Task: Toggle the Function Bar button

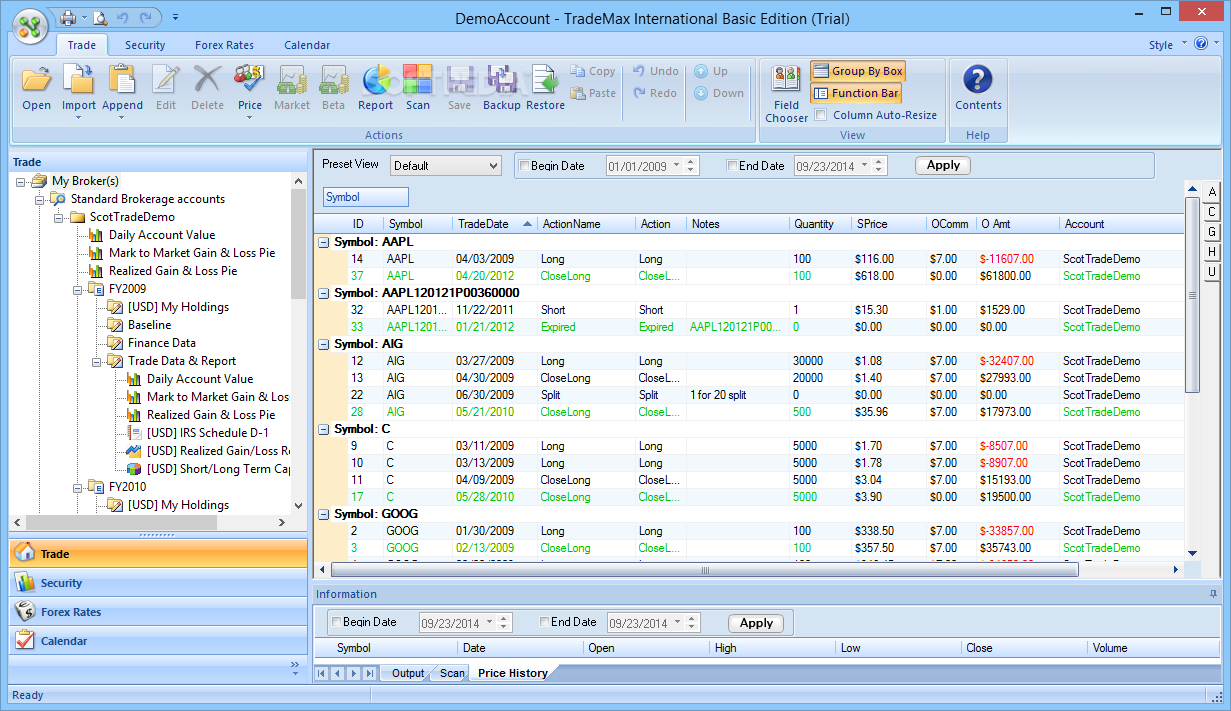Action: tap(855, 93)
